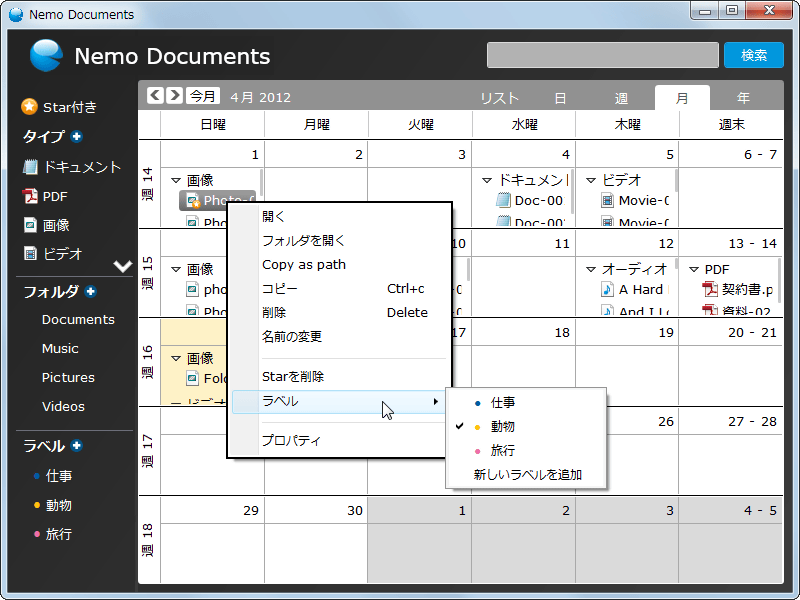This screenshot has width=800, height=600.
Task: Click the Nemo Documents globe logo
Action: coord(46,55)
